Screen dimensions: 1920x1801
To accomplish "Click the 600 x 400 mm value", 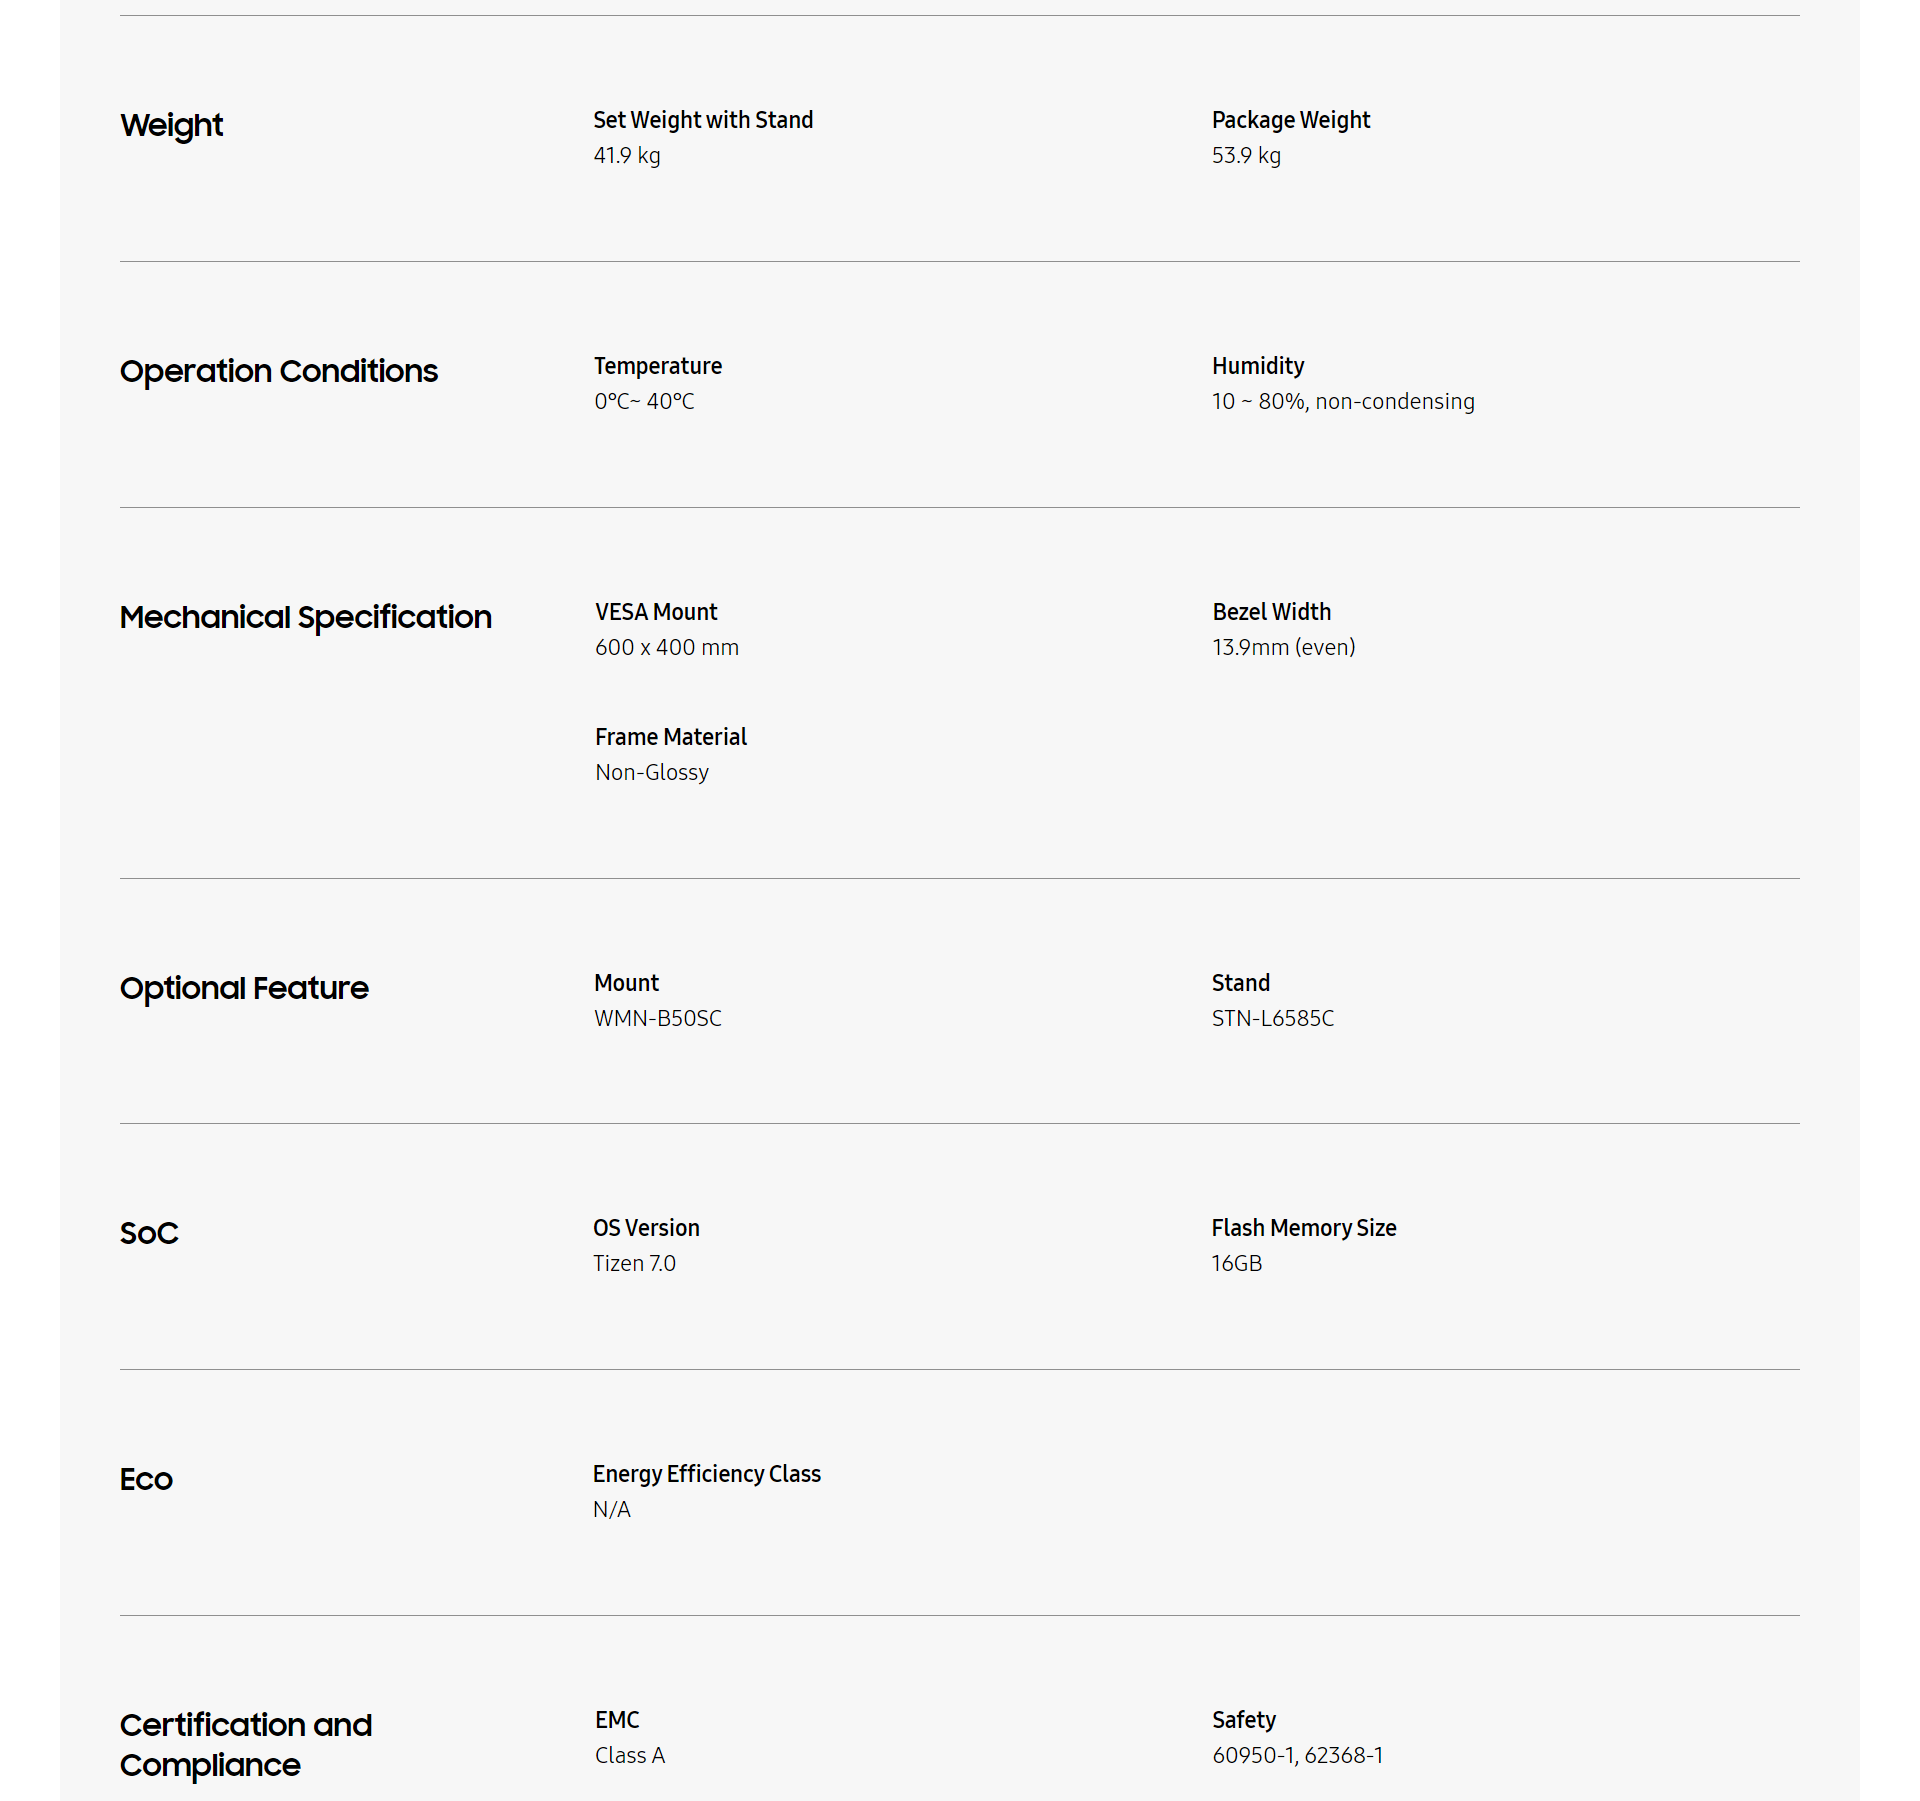I will 667,647.
